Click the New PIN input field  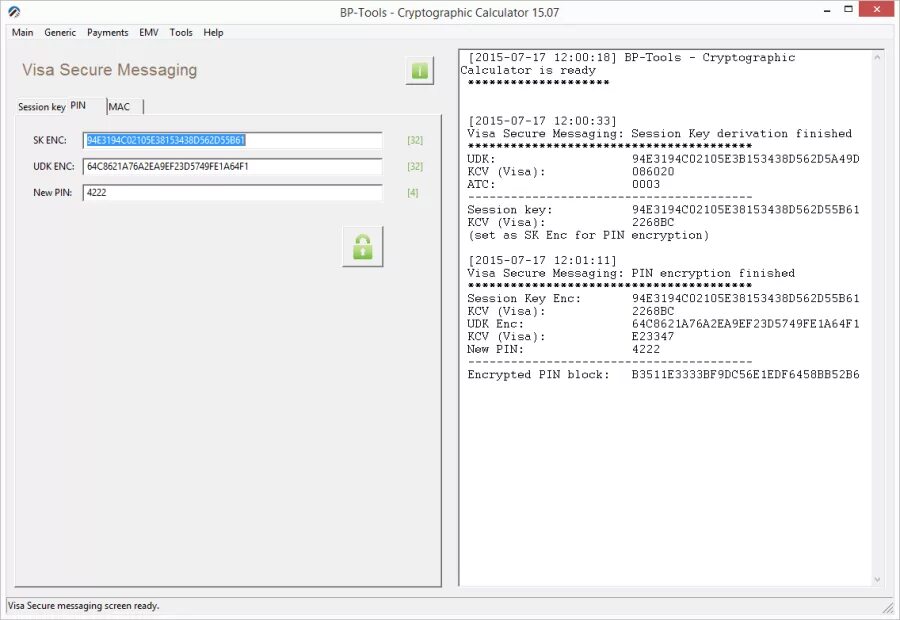(232, 192)
